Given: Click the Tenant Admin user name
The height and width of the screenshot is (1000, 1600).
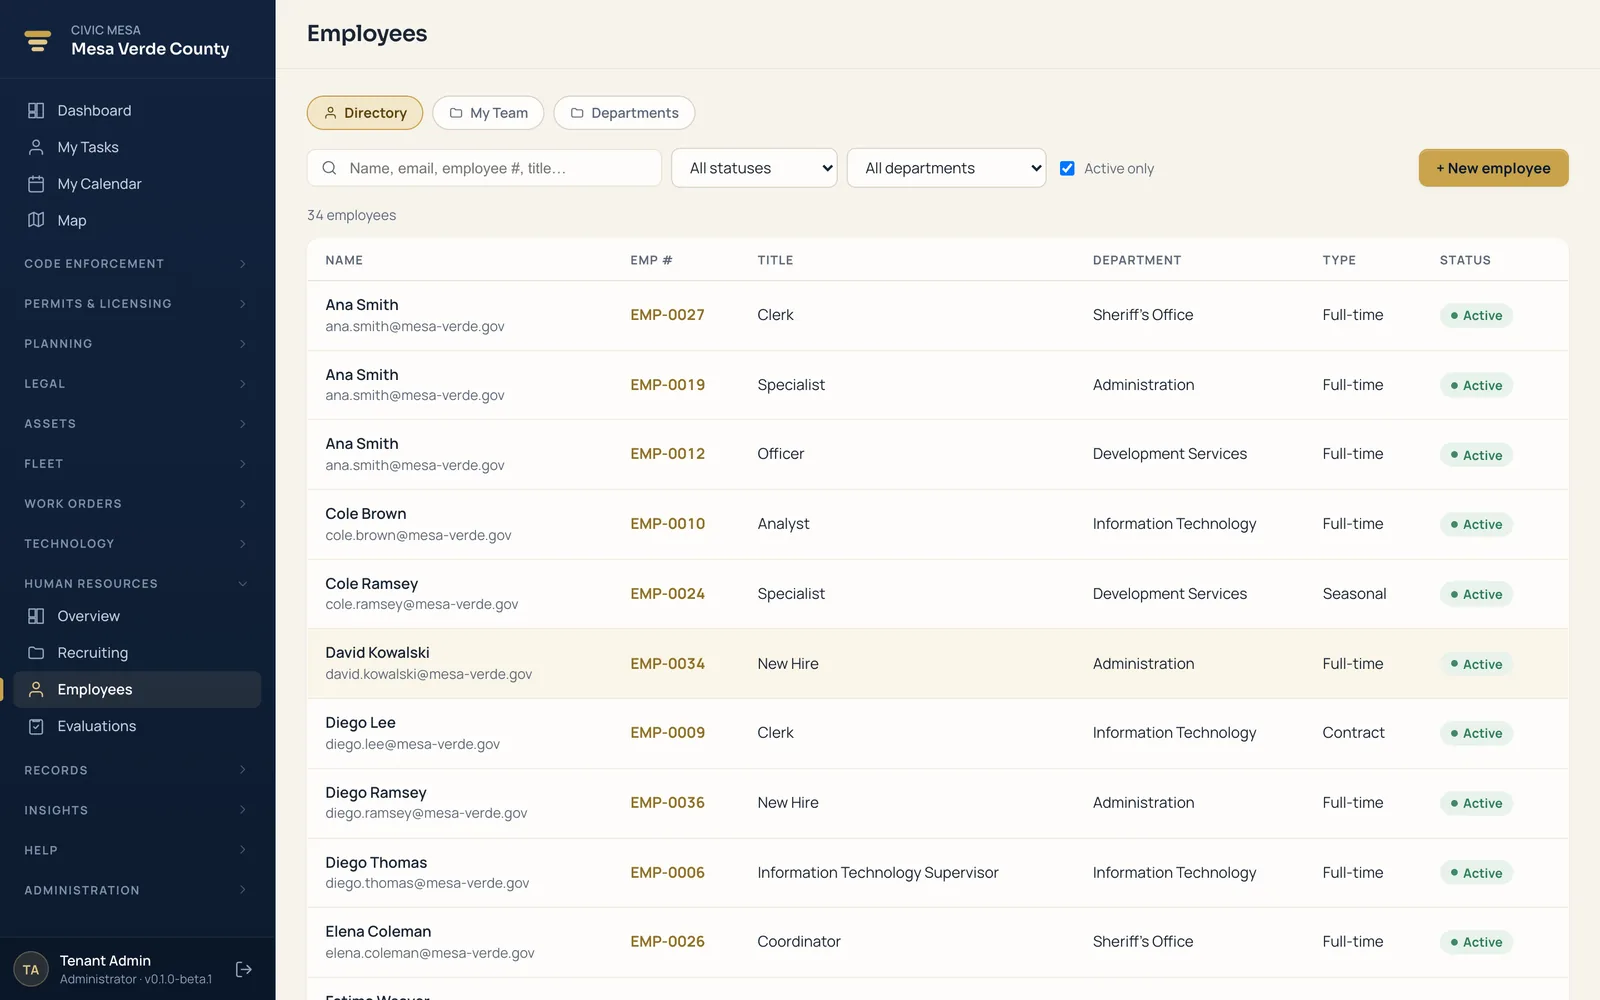Looking at the screenshot, I should [x=105, y=961].
